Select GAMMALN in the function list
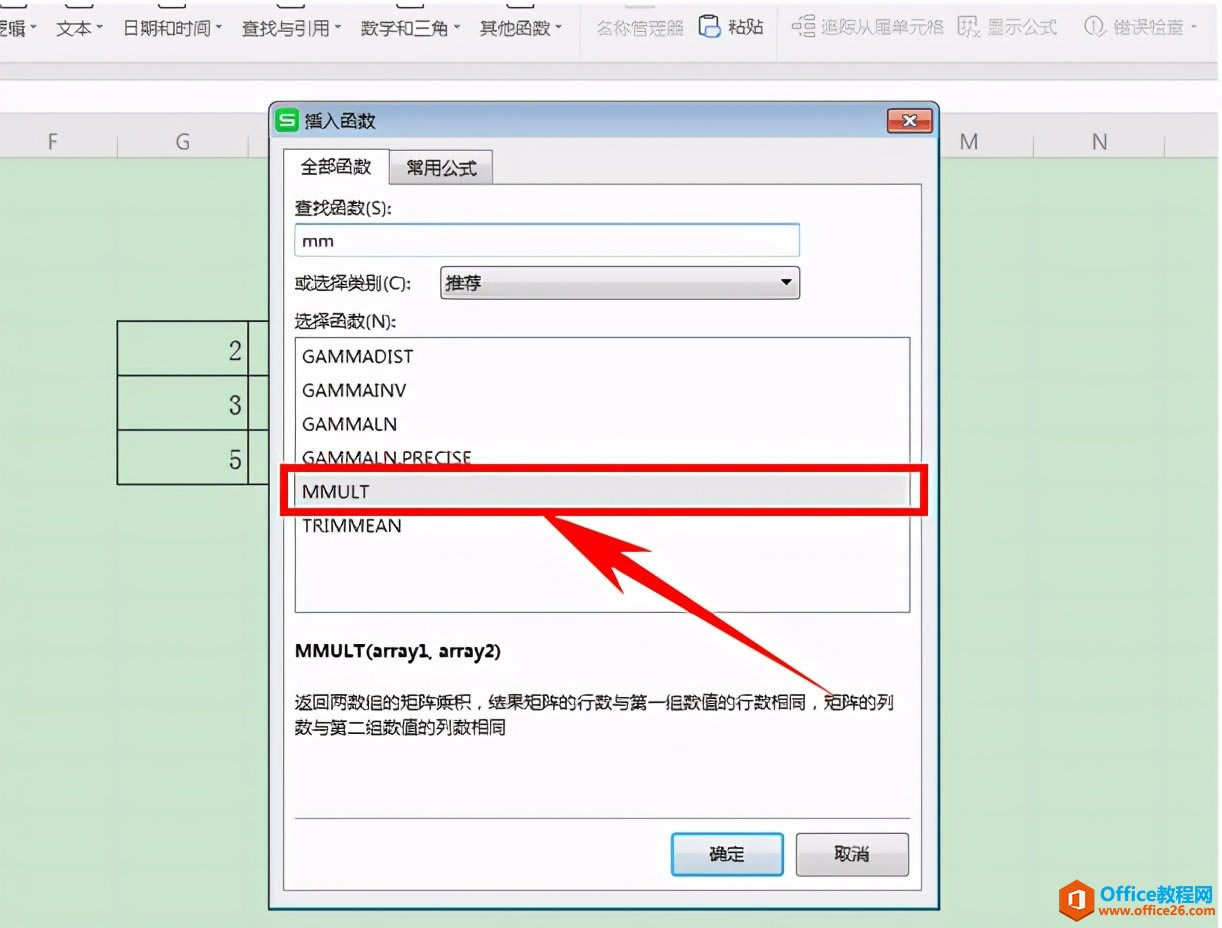 pyautogui.click(x=602, y=424)
